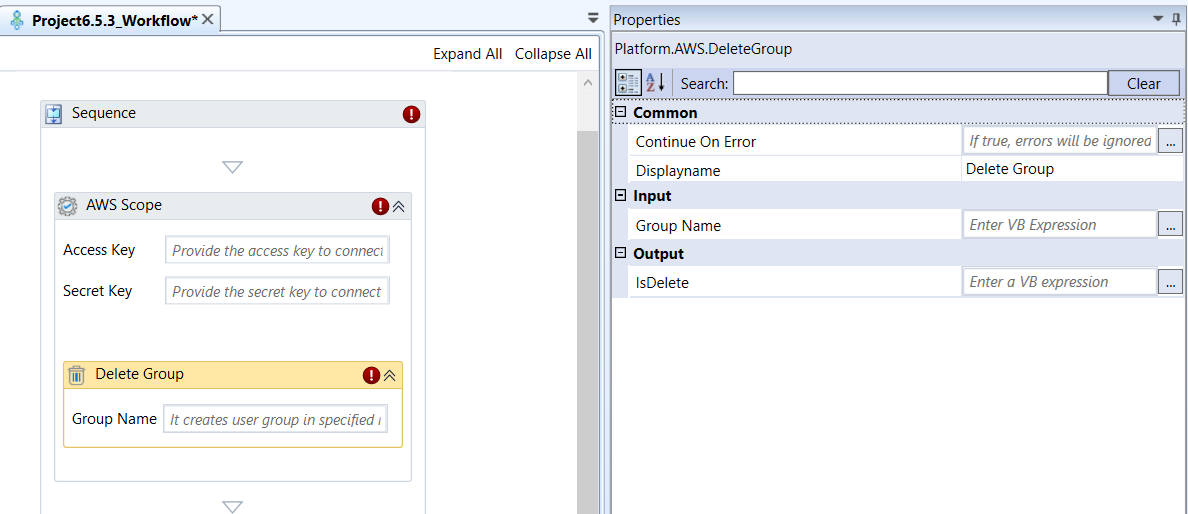Image resolution: width=1188 pixels, height=514 pixels.
Task: Click the Delete Group error icon
Action: point(371,375)
